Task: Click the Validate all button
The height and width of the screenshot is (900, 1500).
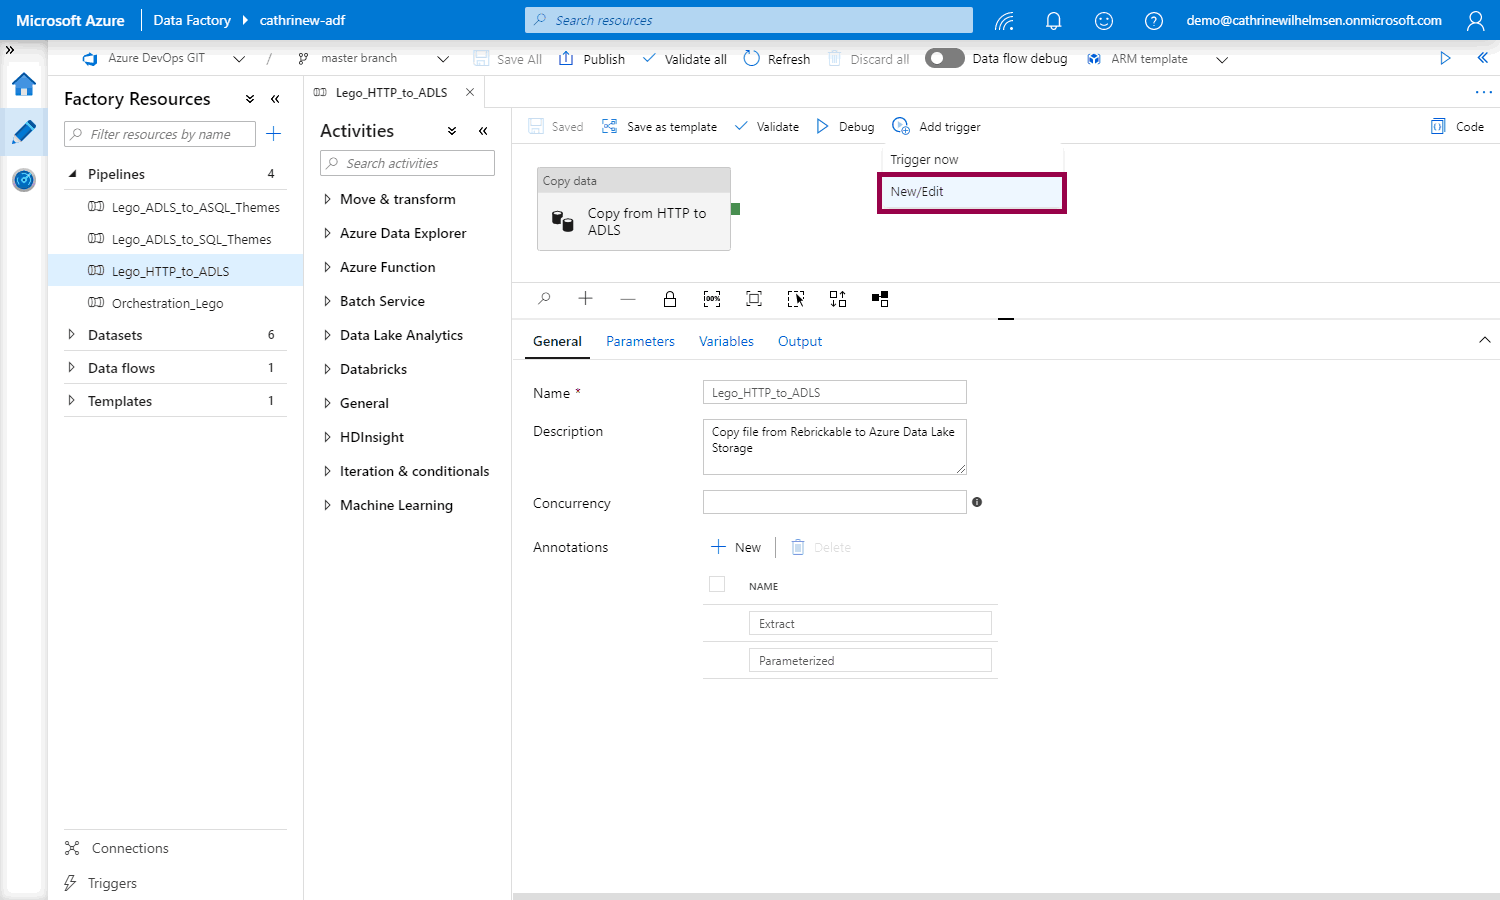Action: pos(685,59)
